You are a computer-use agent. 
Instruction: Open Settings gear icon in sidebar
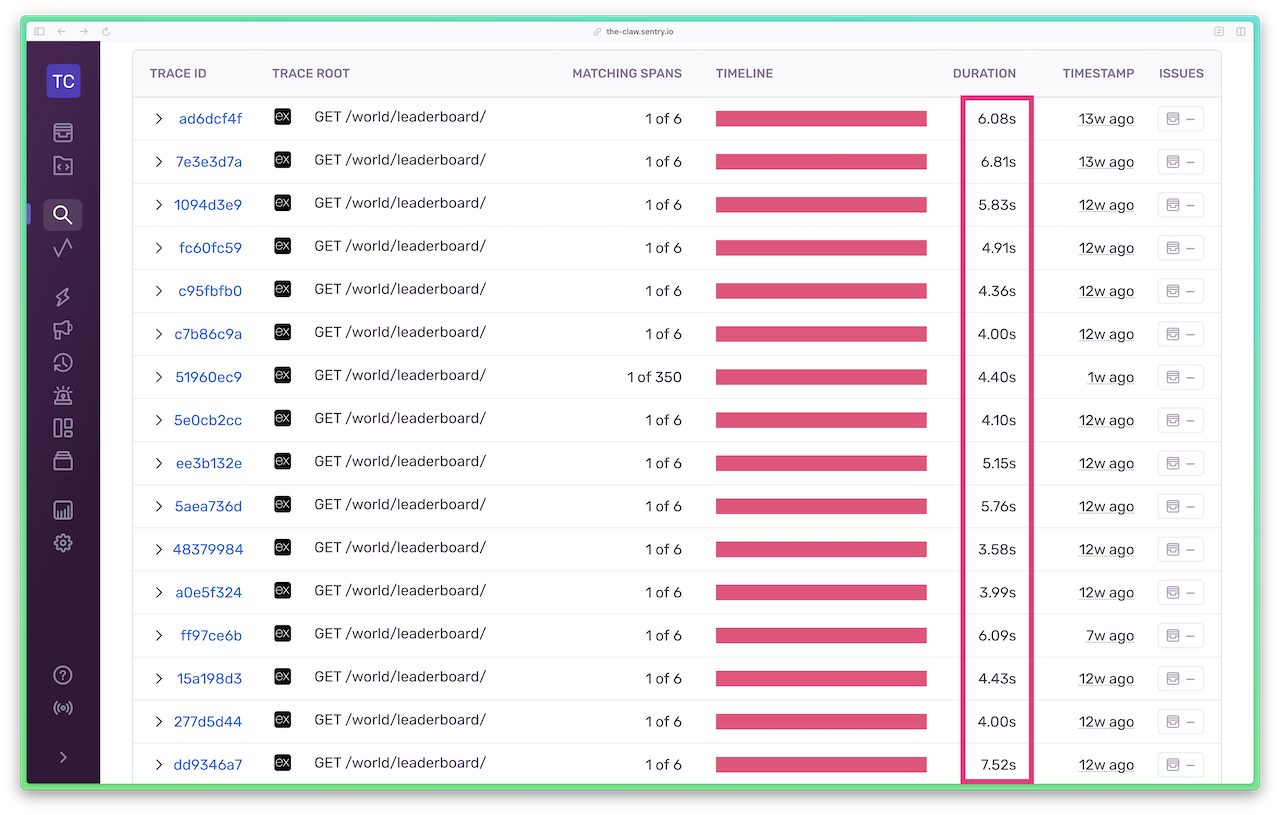pos(63,543)
